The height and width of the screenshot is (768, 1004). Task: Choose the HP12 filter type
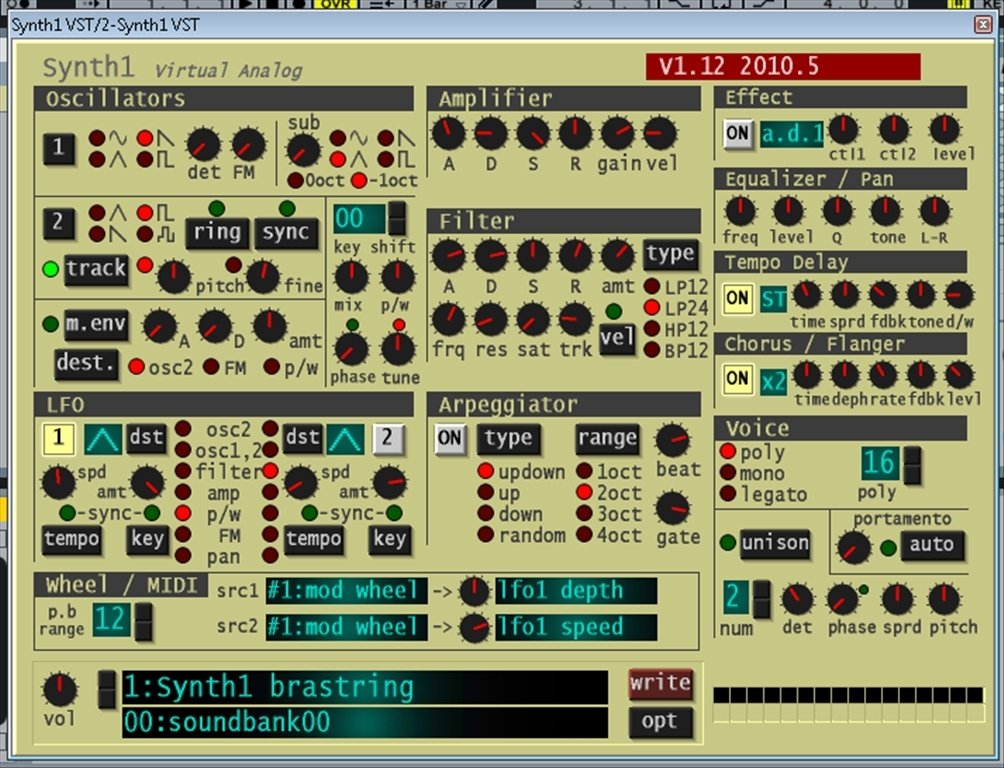pyautogui.click(x=652, y=329)
